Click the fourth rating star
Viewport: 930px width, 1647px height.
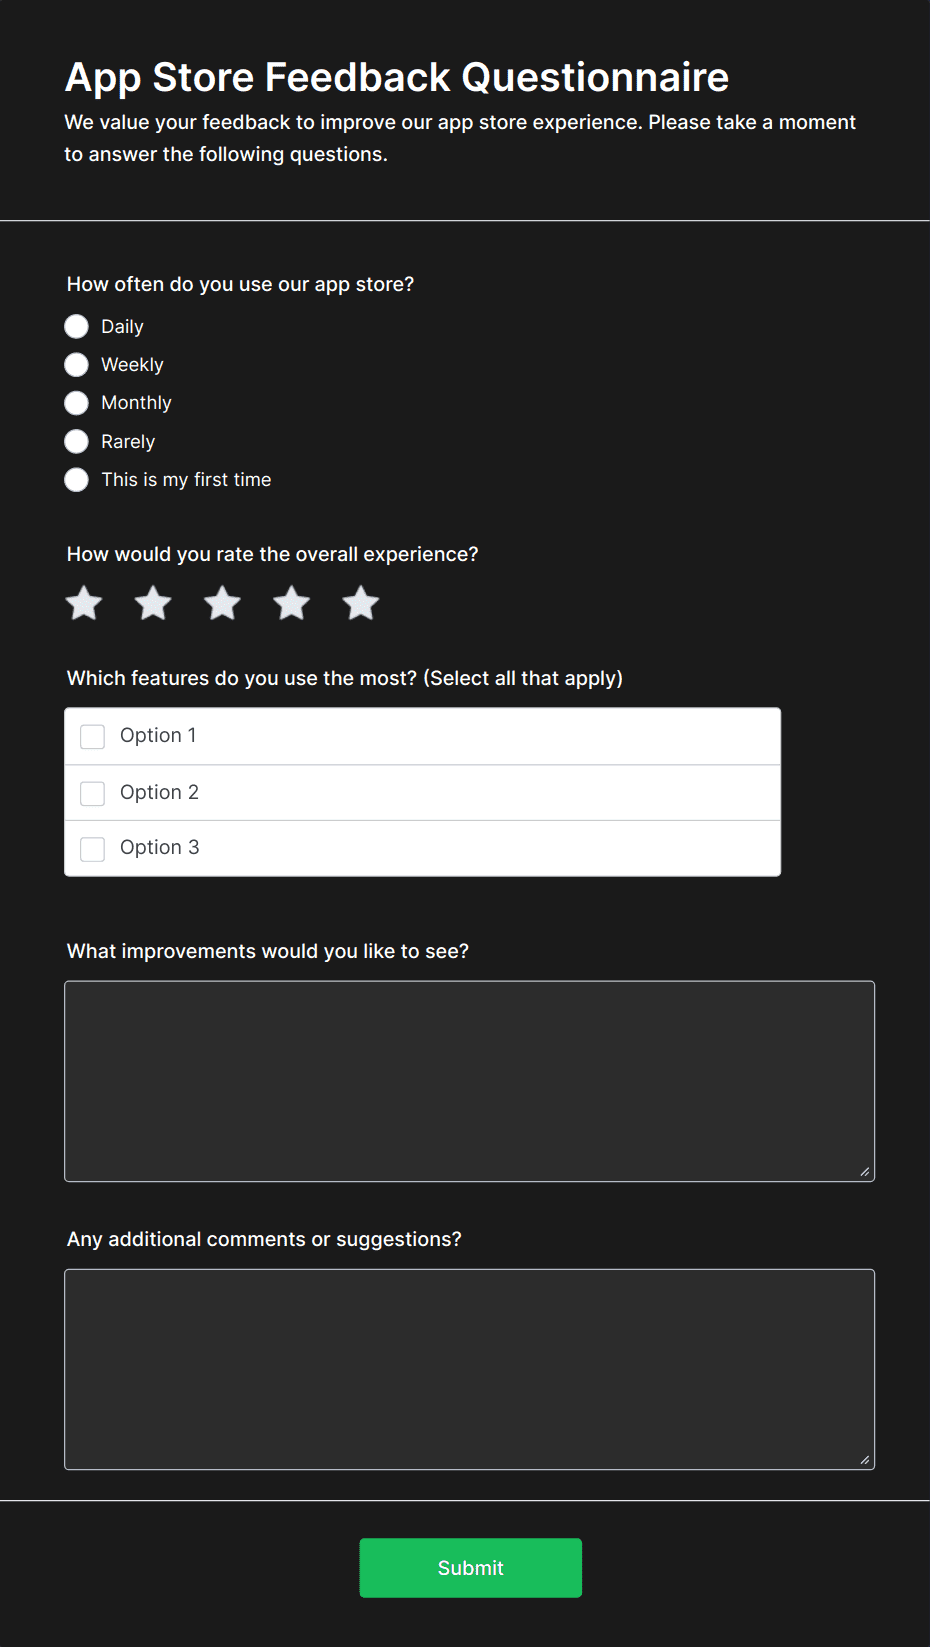click(290, 603)
